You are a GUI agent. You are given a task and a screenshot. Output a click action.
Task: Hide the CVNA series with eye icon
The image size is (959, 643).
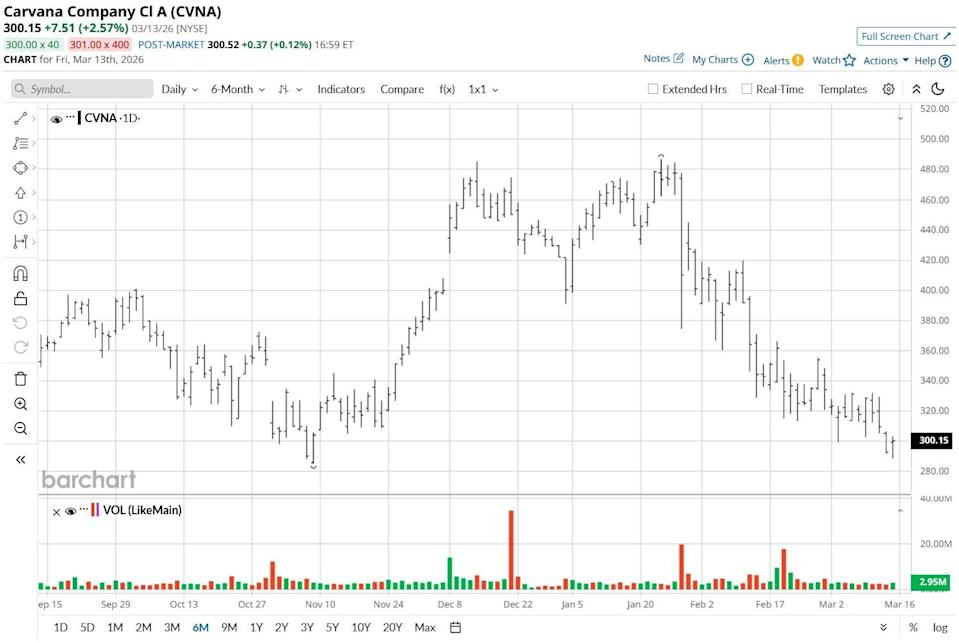pos(56,119)
